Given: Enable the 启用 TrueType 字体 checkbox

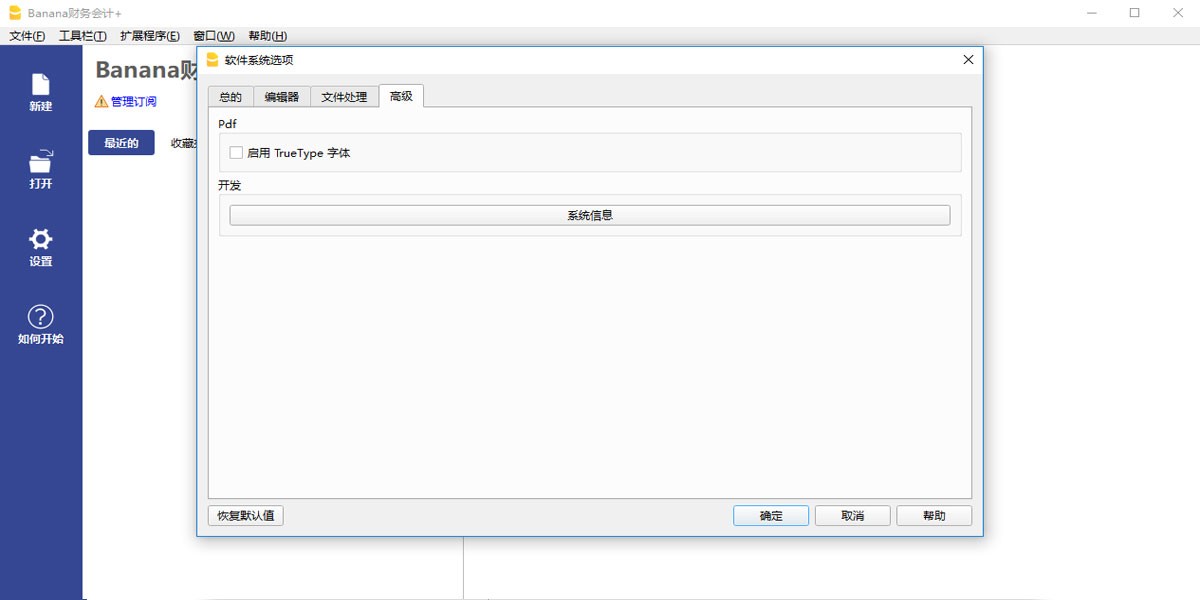Looking at the screenshot, I should [236, 153].
